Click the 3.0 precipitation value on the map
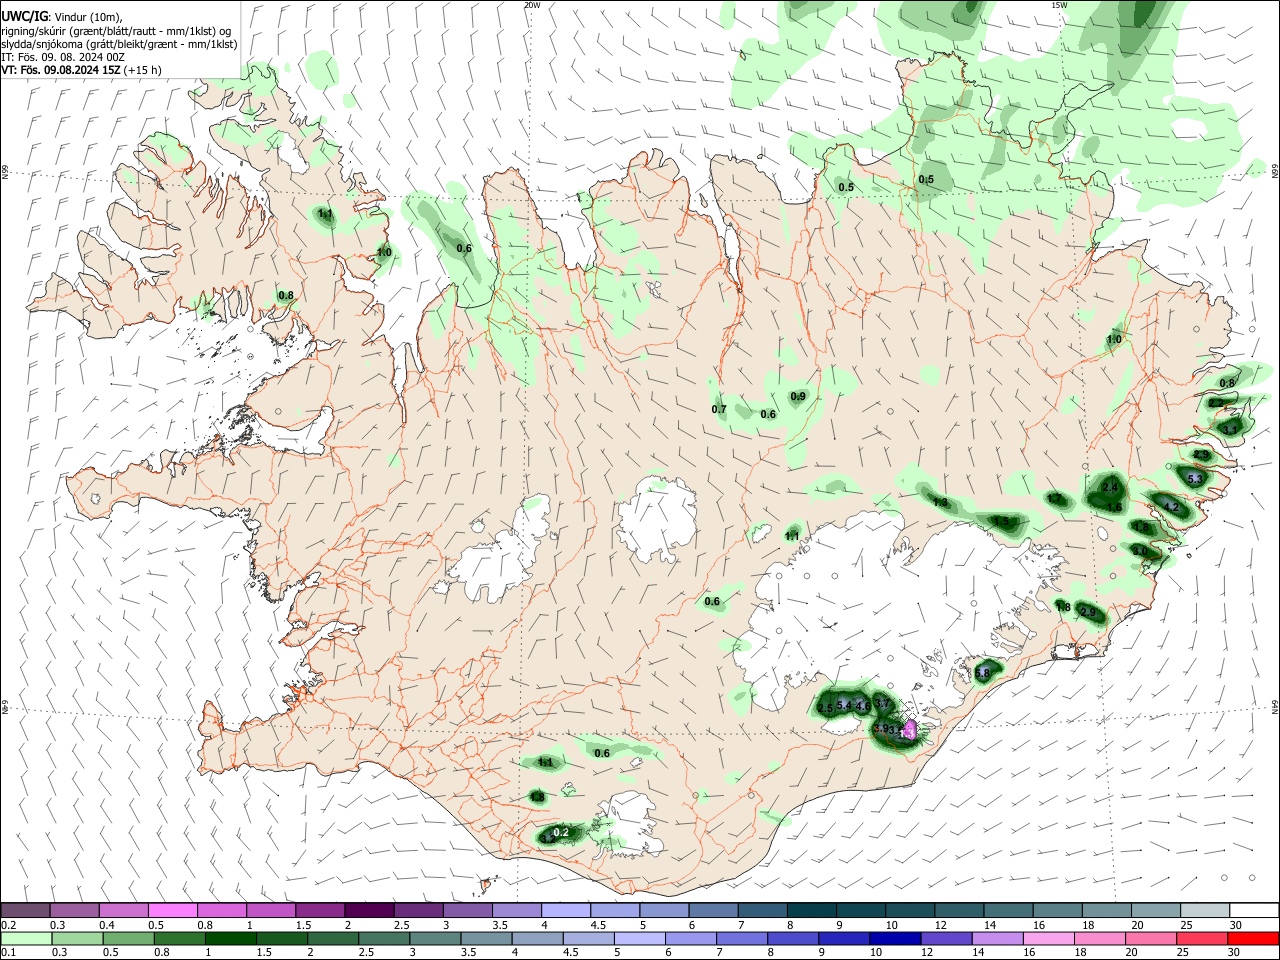This screenshot has width=1280, height=960. 1140,551
